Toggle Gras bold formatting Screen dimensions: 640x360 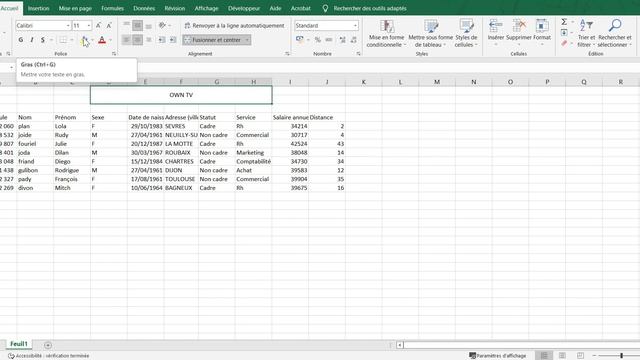click(20, 40)
